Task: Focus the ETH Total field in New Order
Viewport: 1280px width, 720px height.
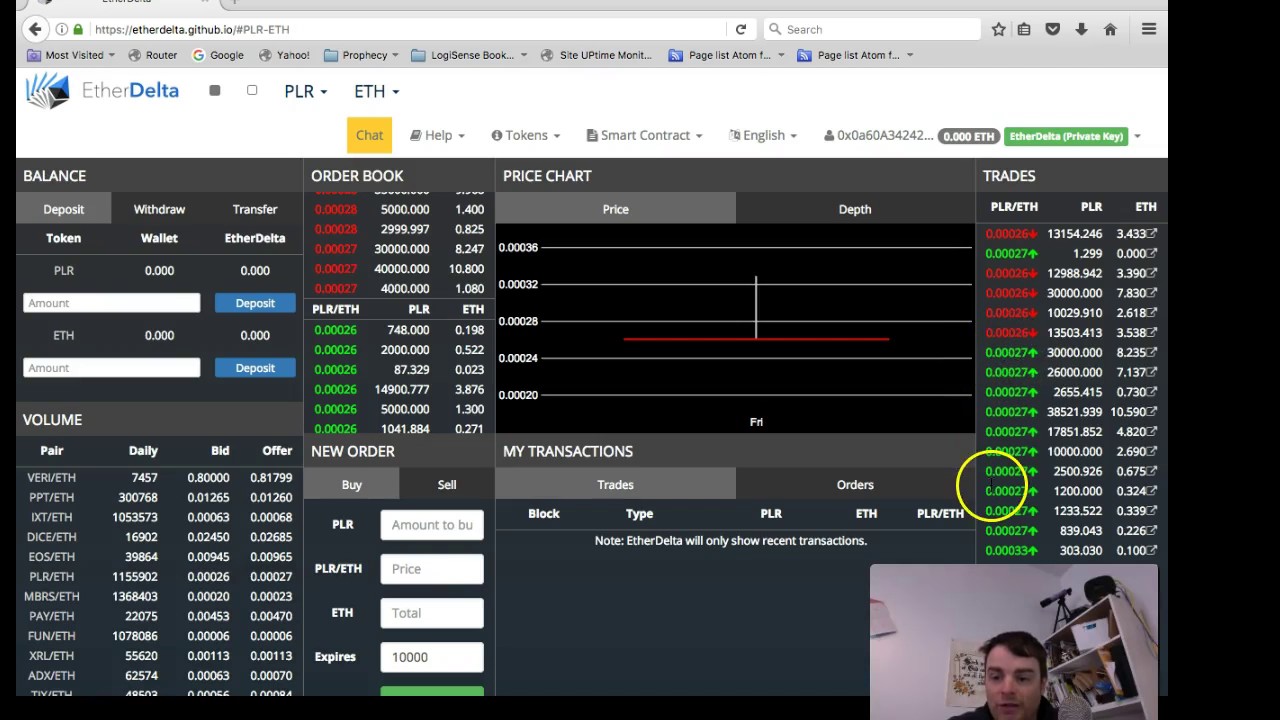Action: [432, 613]
